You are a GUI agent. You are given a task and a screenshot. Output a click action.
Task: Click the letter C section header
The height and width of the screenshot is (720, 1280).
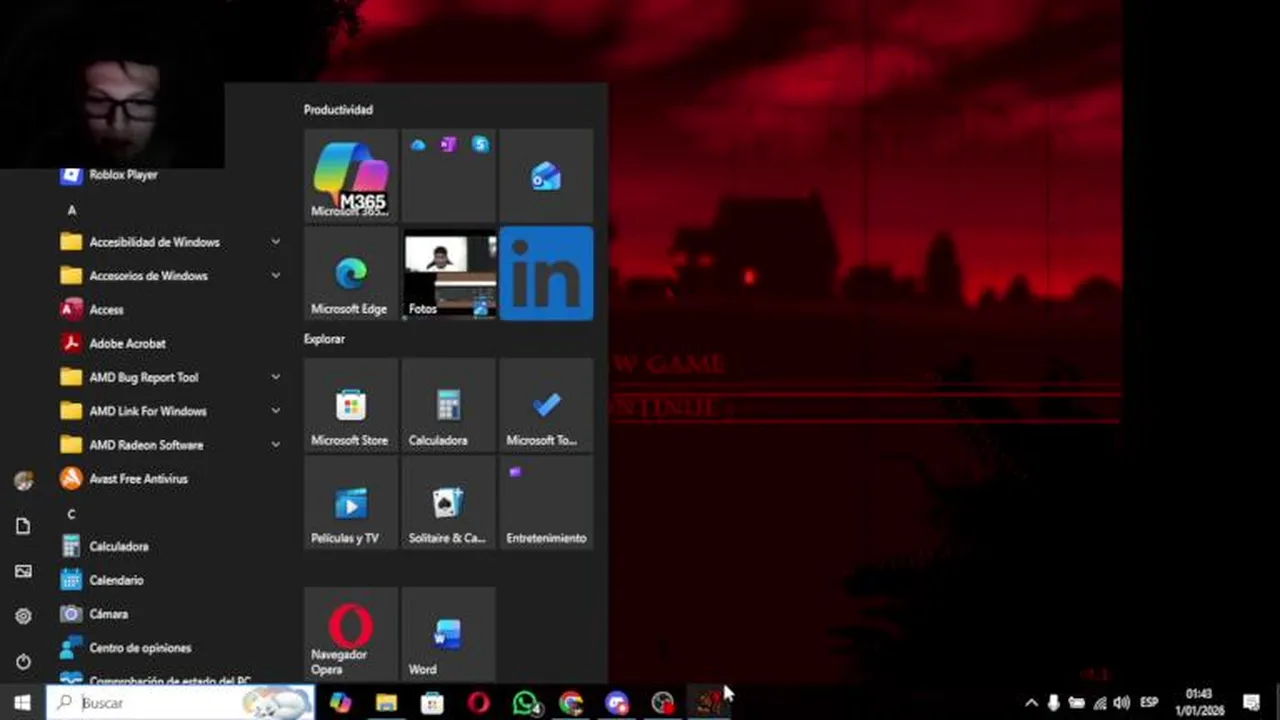pos(71,514)
